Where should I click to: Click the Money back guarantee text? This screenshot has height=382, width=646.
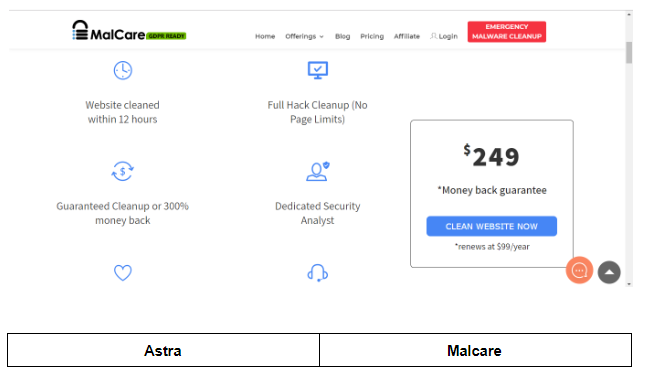tap(492, 190)
